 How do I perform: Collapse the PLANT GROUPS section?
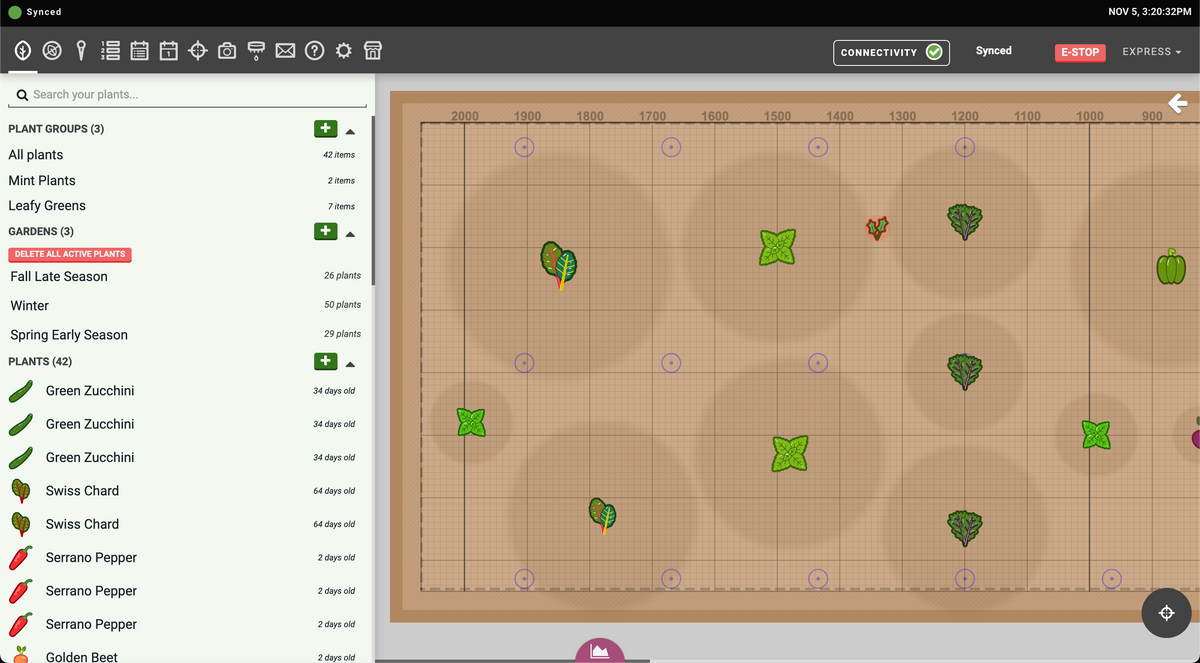350,129
